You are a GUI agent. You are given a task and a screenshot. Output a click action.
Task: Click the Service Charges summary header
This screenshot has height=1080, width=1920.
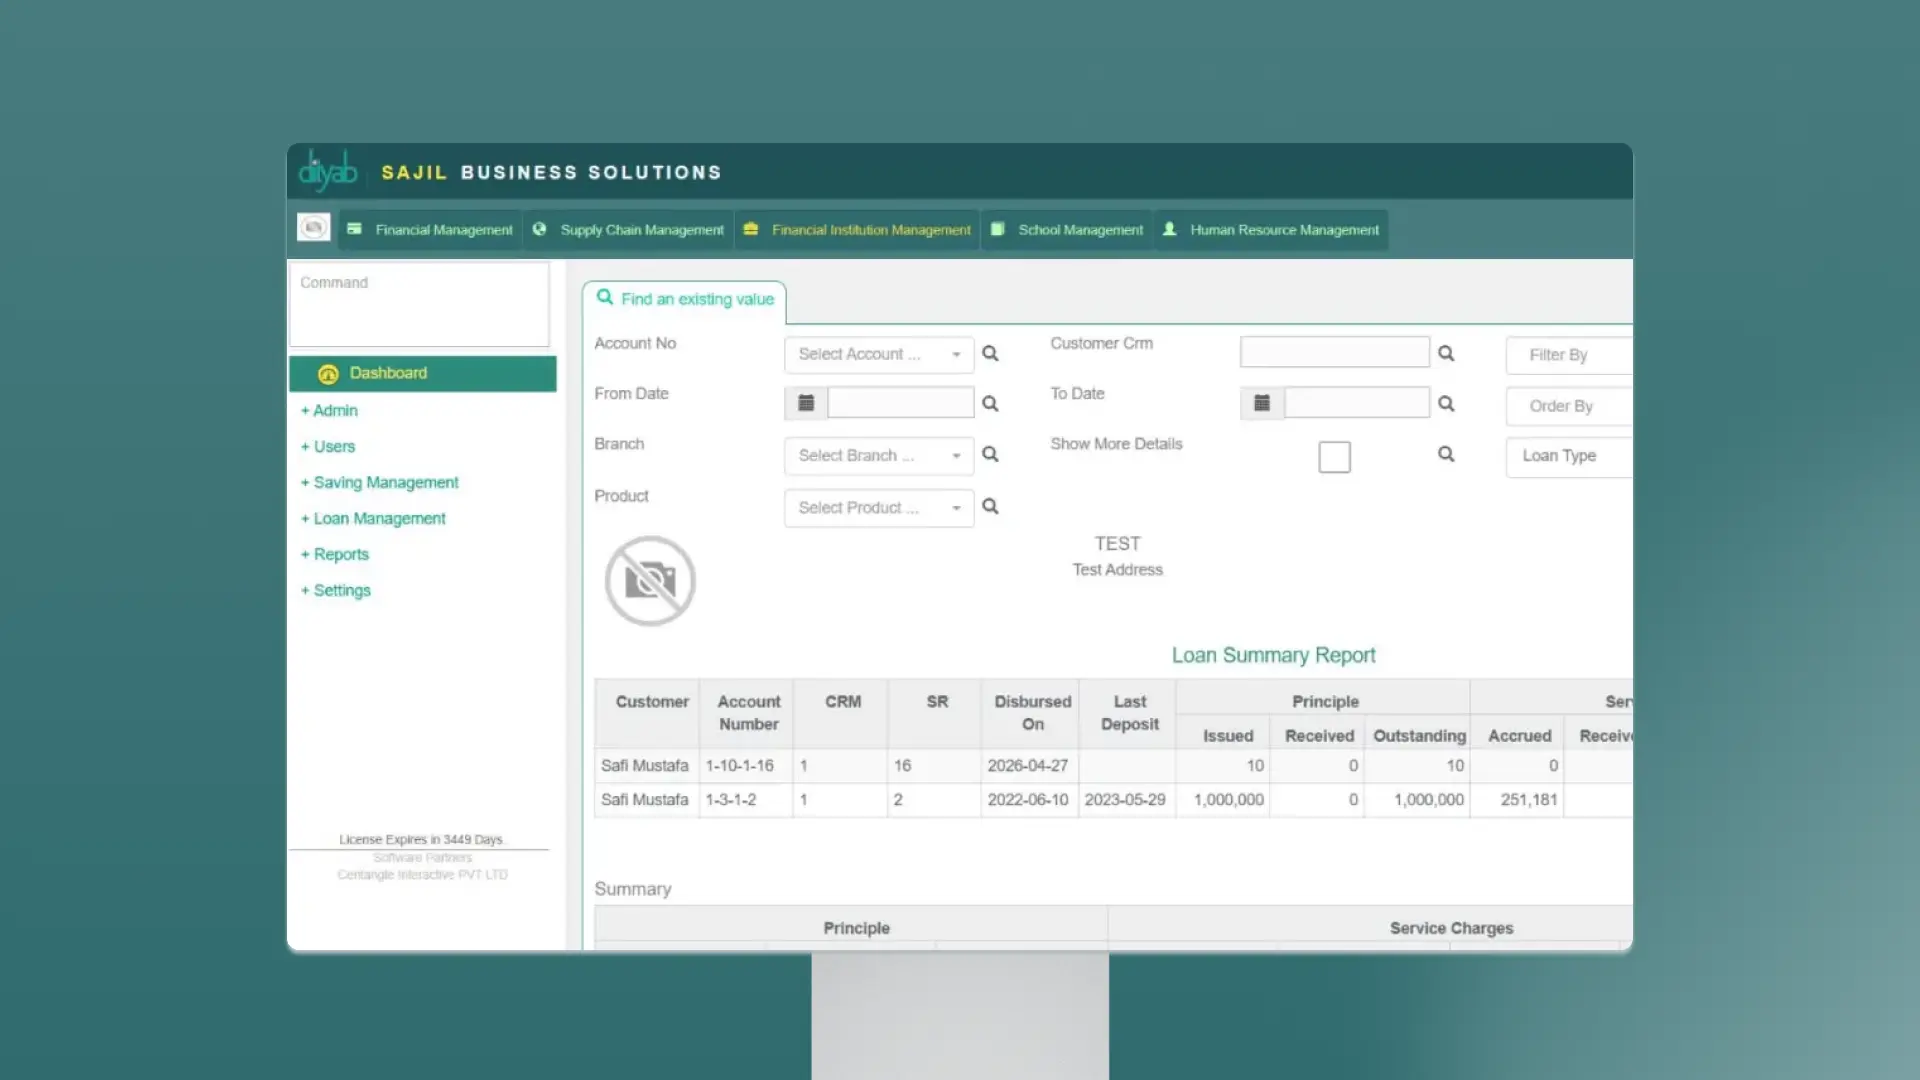pyautogui.click(x=1451, y=928)
